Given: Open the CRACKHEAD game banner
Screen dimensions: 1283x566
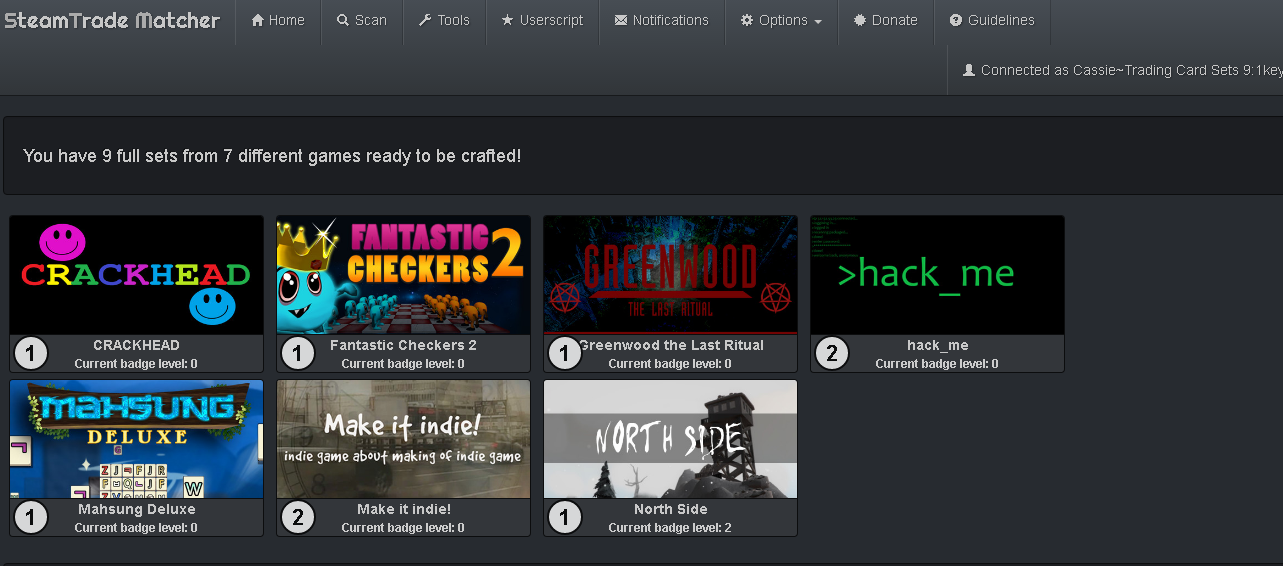Looking at the screenshot, I should click(137, 275).
